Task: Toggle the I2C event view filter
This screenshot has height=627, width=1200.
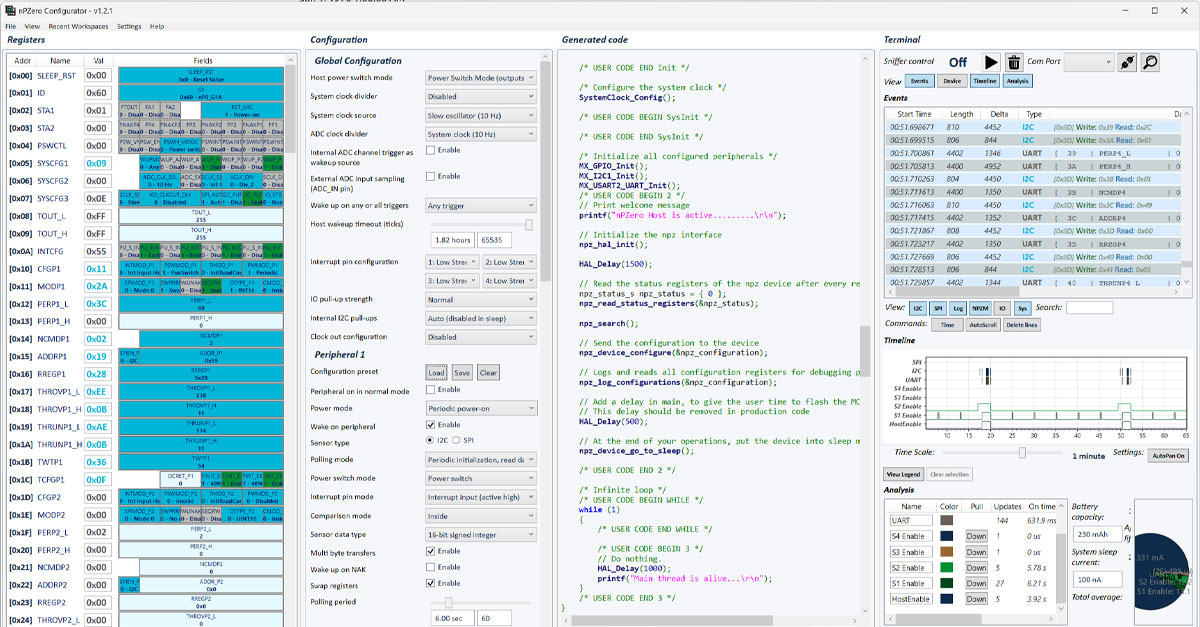Action: point(917,308)
